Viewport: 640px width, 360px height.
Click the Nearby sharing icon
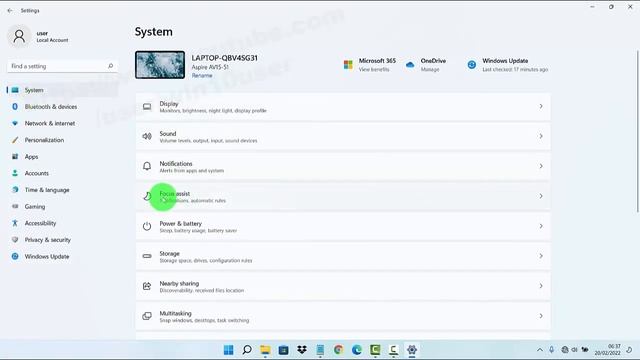(x=147, y=286)
